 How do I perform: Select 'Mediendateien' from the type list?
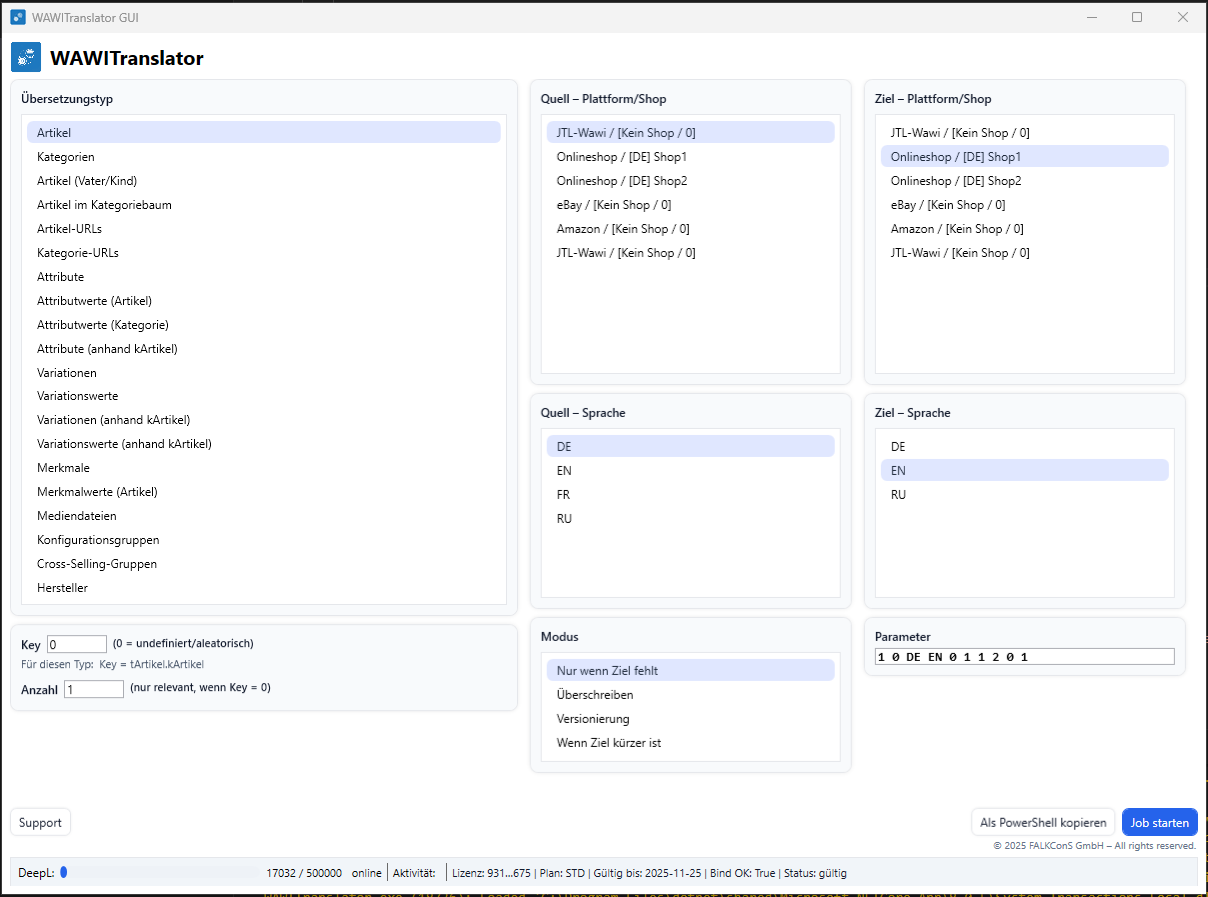click(77, 516)
